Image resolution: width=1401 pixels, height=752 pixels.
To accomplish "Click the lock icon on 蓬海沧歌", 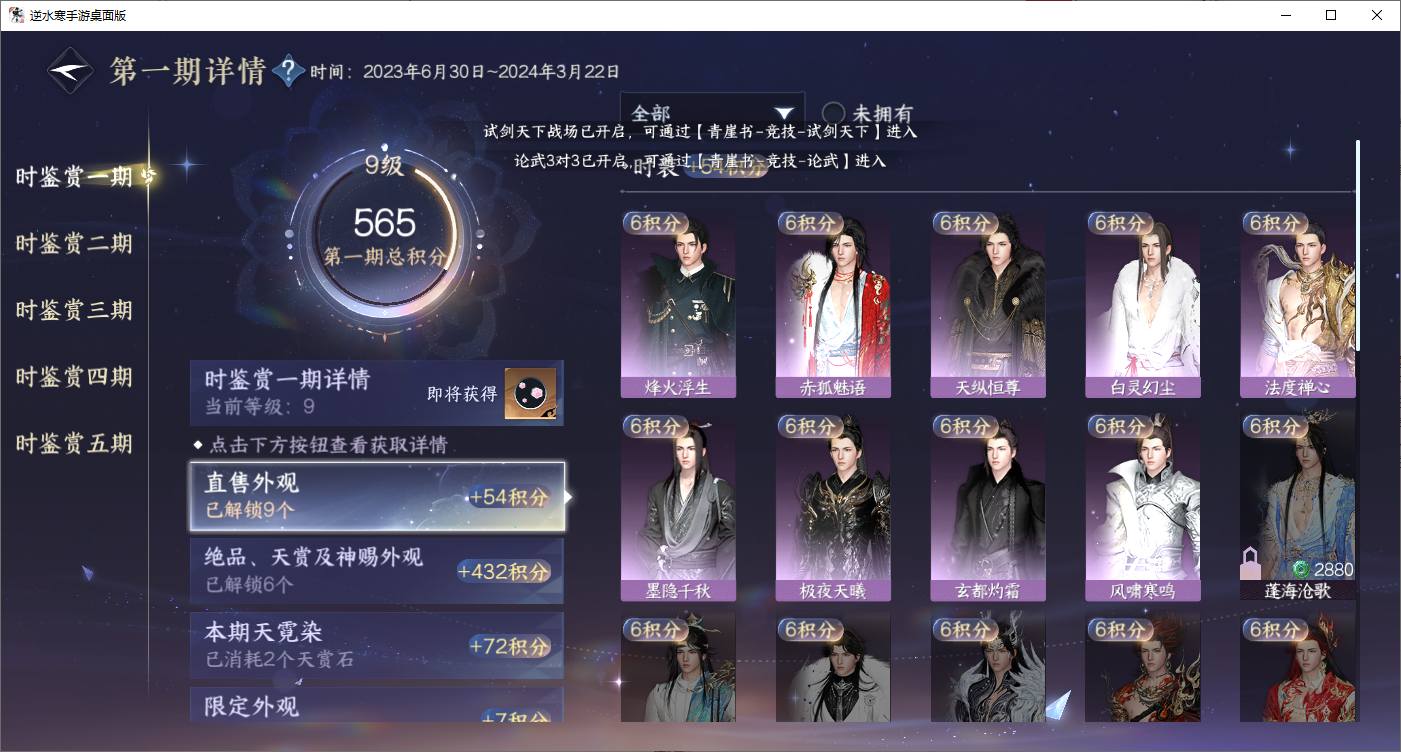I will coord(1250,564).
